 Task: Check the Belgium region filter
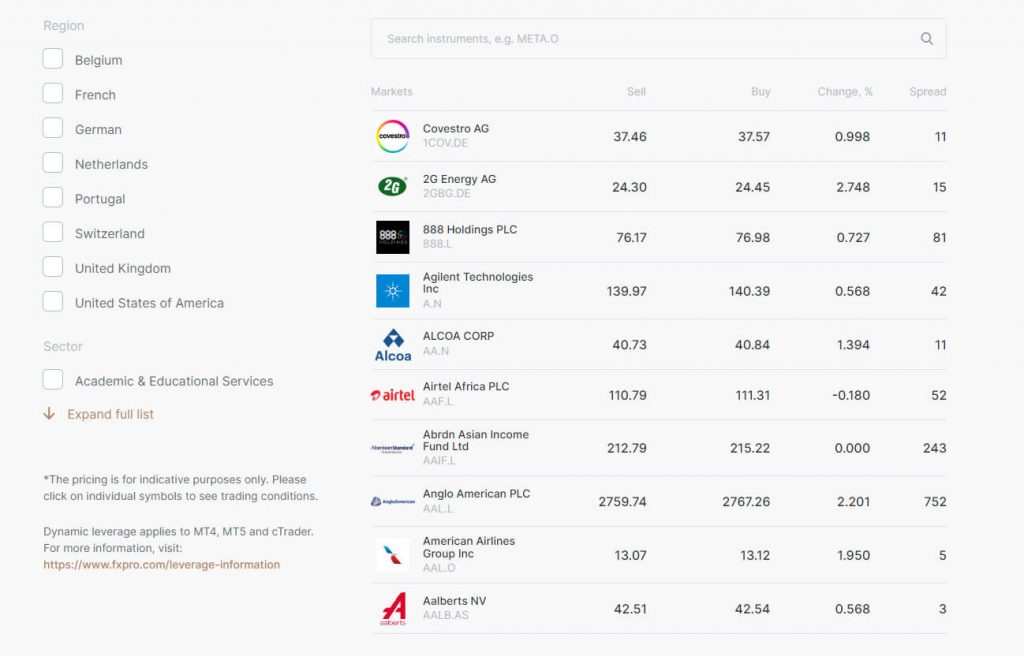[53, 59]
